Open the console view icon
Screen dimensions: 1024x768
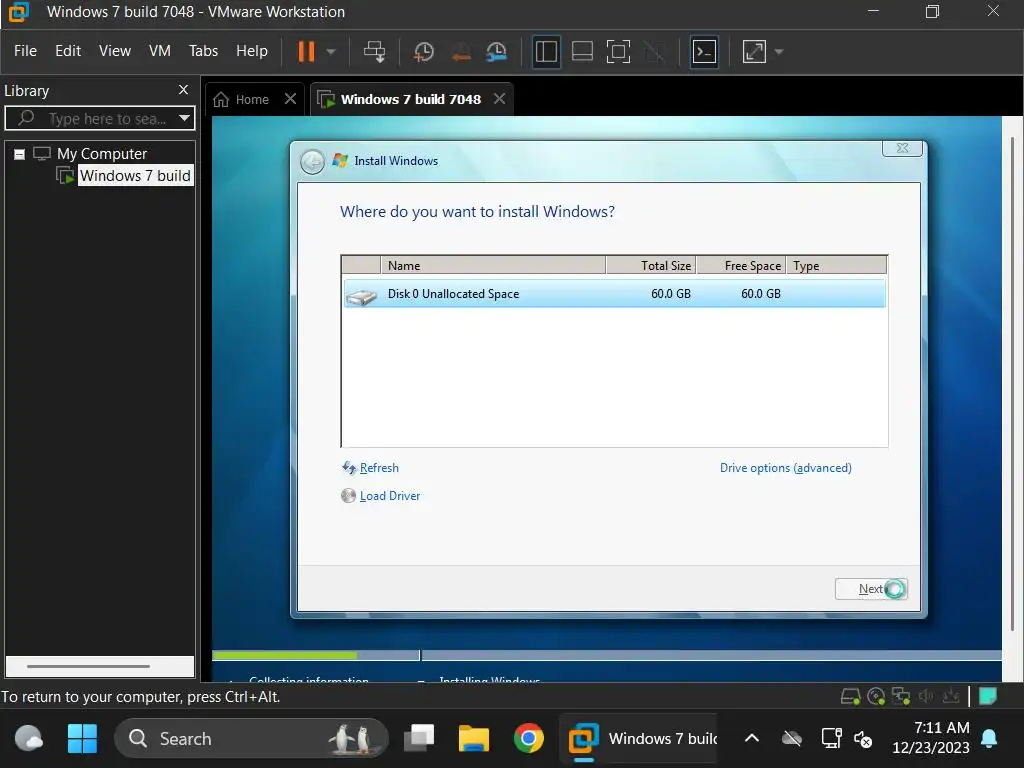704,52
